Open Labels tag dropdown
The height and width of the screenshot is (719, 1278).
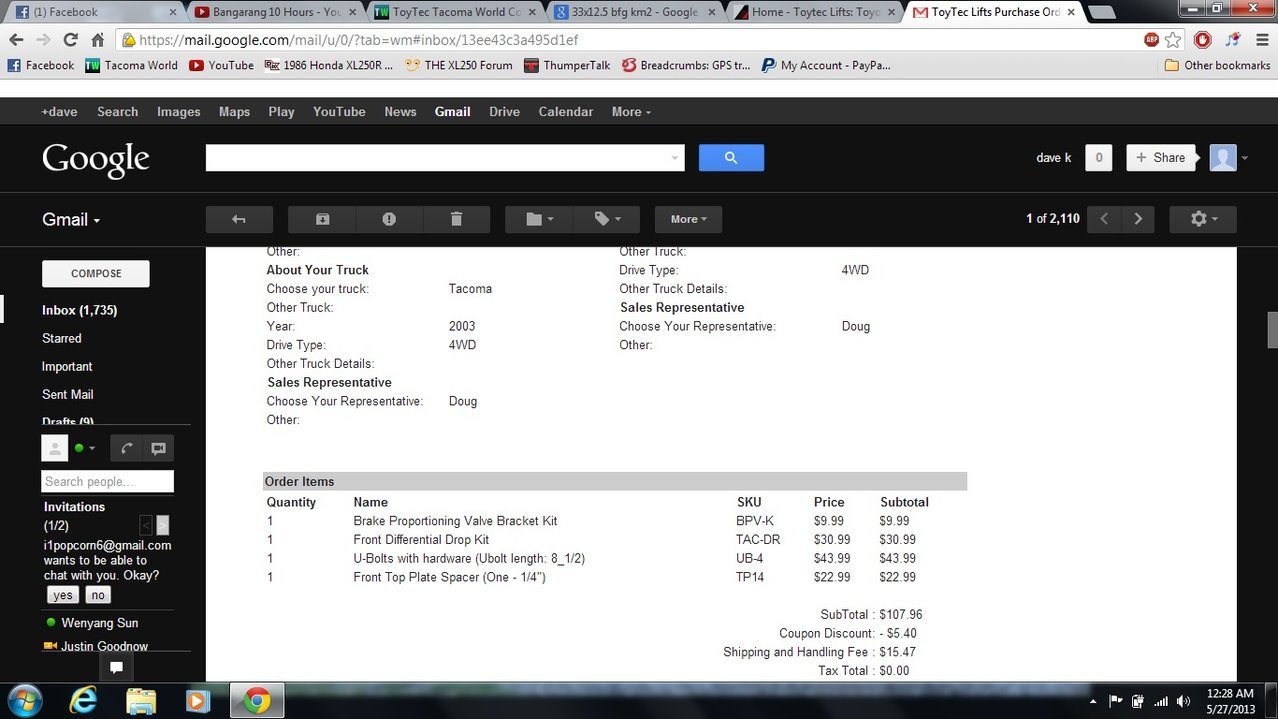point(606,219)
